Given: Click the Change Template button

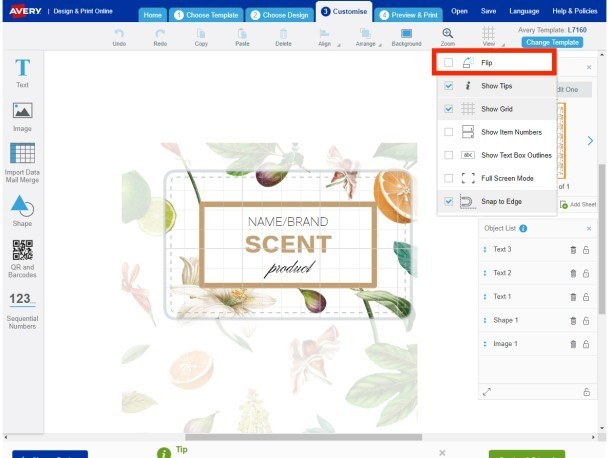Looking at the screenshot, I should point(552,42).
